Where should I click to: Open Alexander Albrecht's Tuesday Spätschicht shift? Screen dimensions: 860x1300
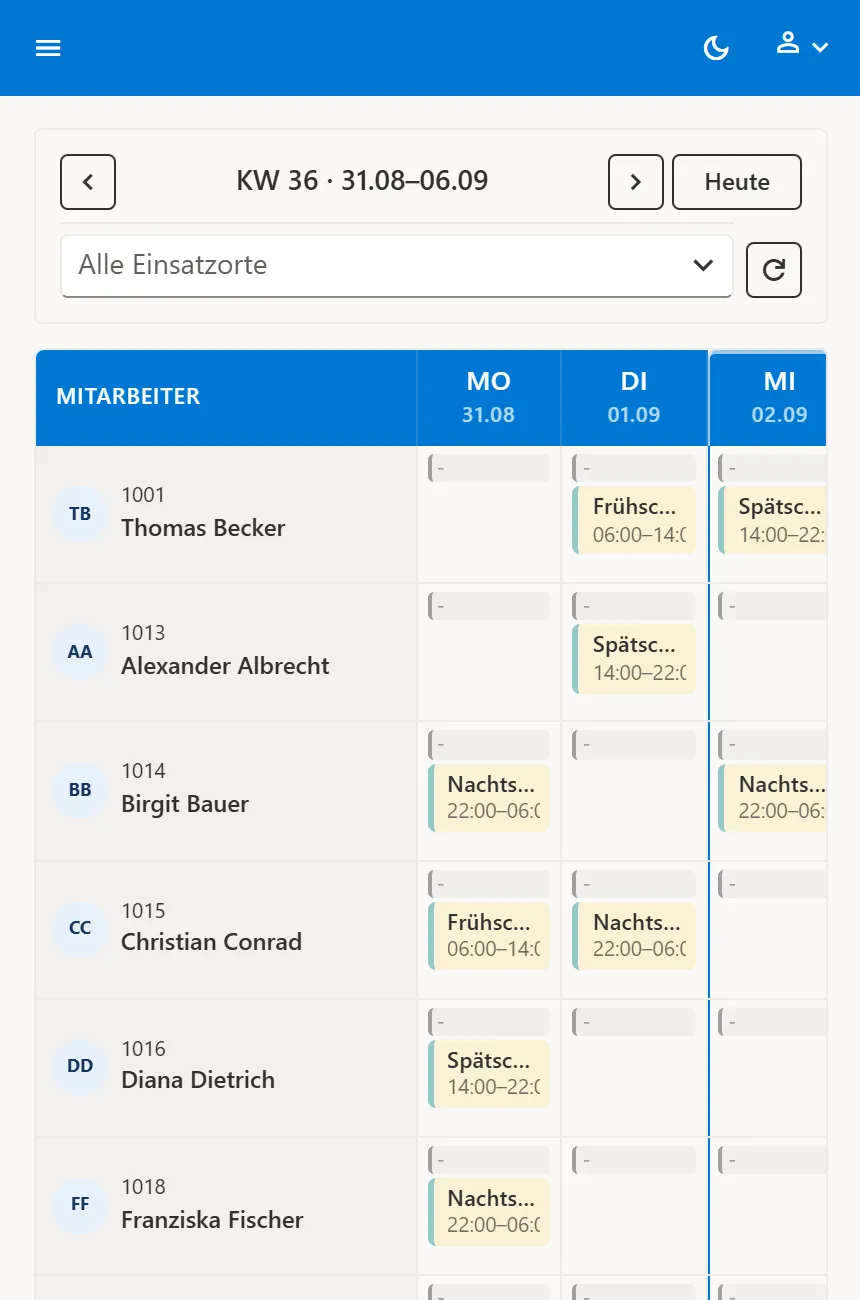coord(634,658)
